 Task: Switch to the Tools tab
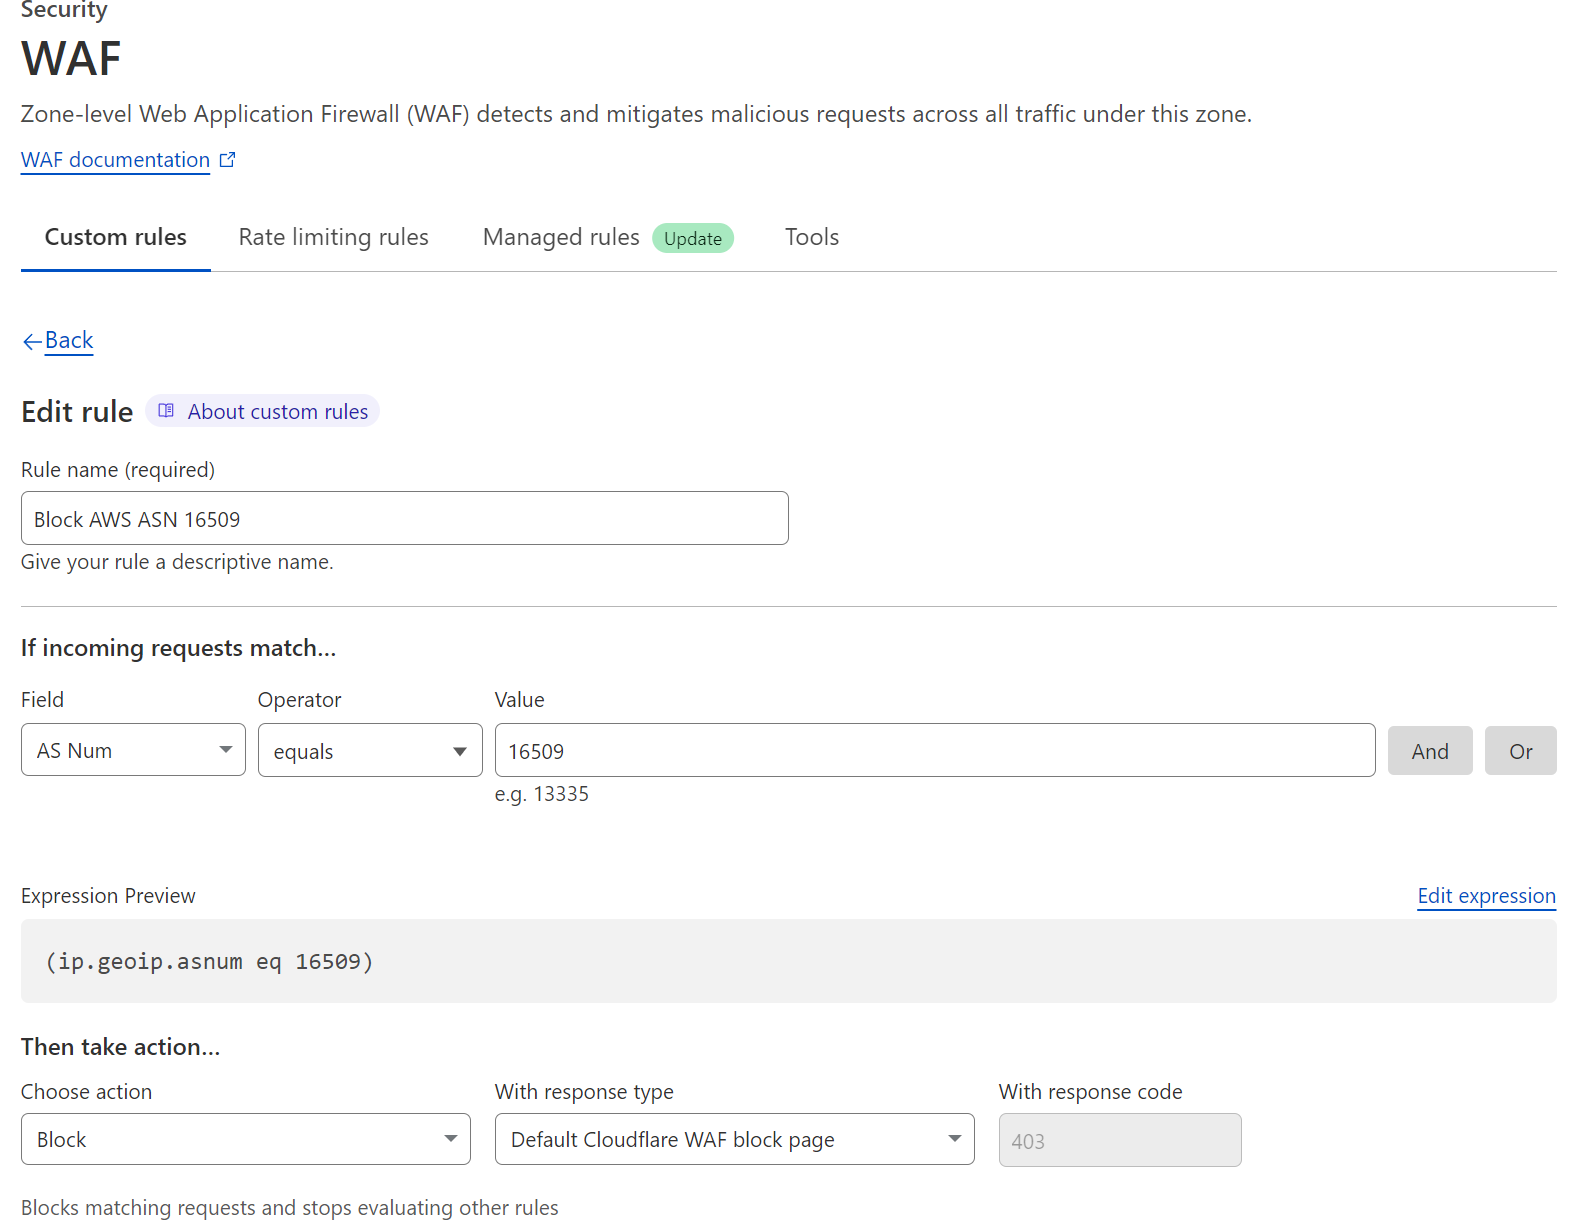point(811,237)
